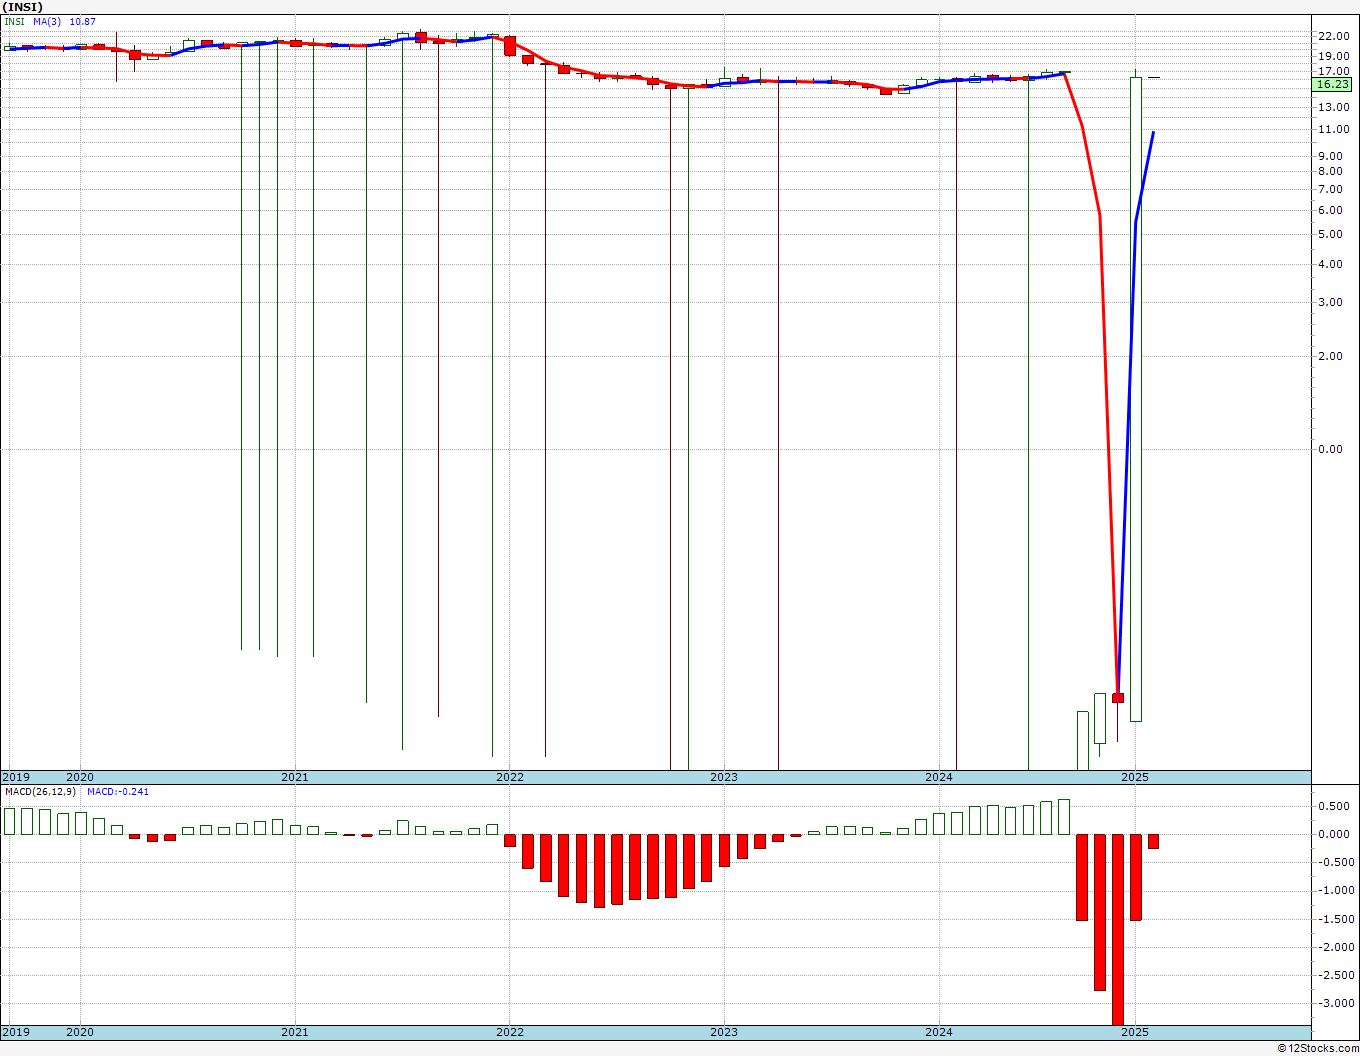Viewport: 1360px width, 1056px height.
Task: Select 2025 on the MACD panel time axis
Action: coord(1135,1031)
